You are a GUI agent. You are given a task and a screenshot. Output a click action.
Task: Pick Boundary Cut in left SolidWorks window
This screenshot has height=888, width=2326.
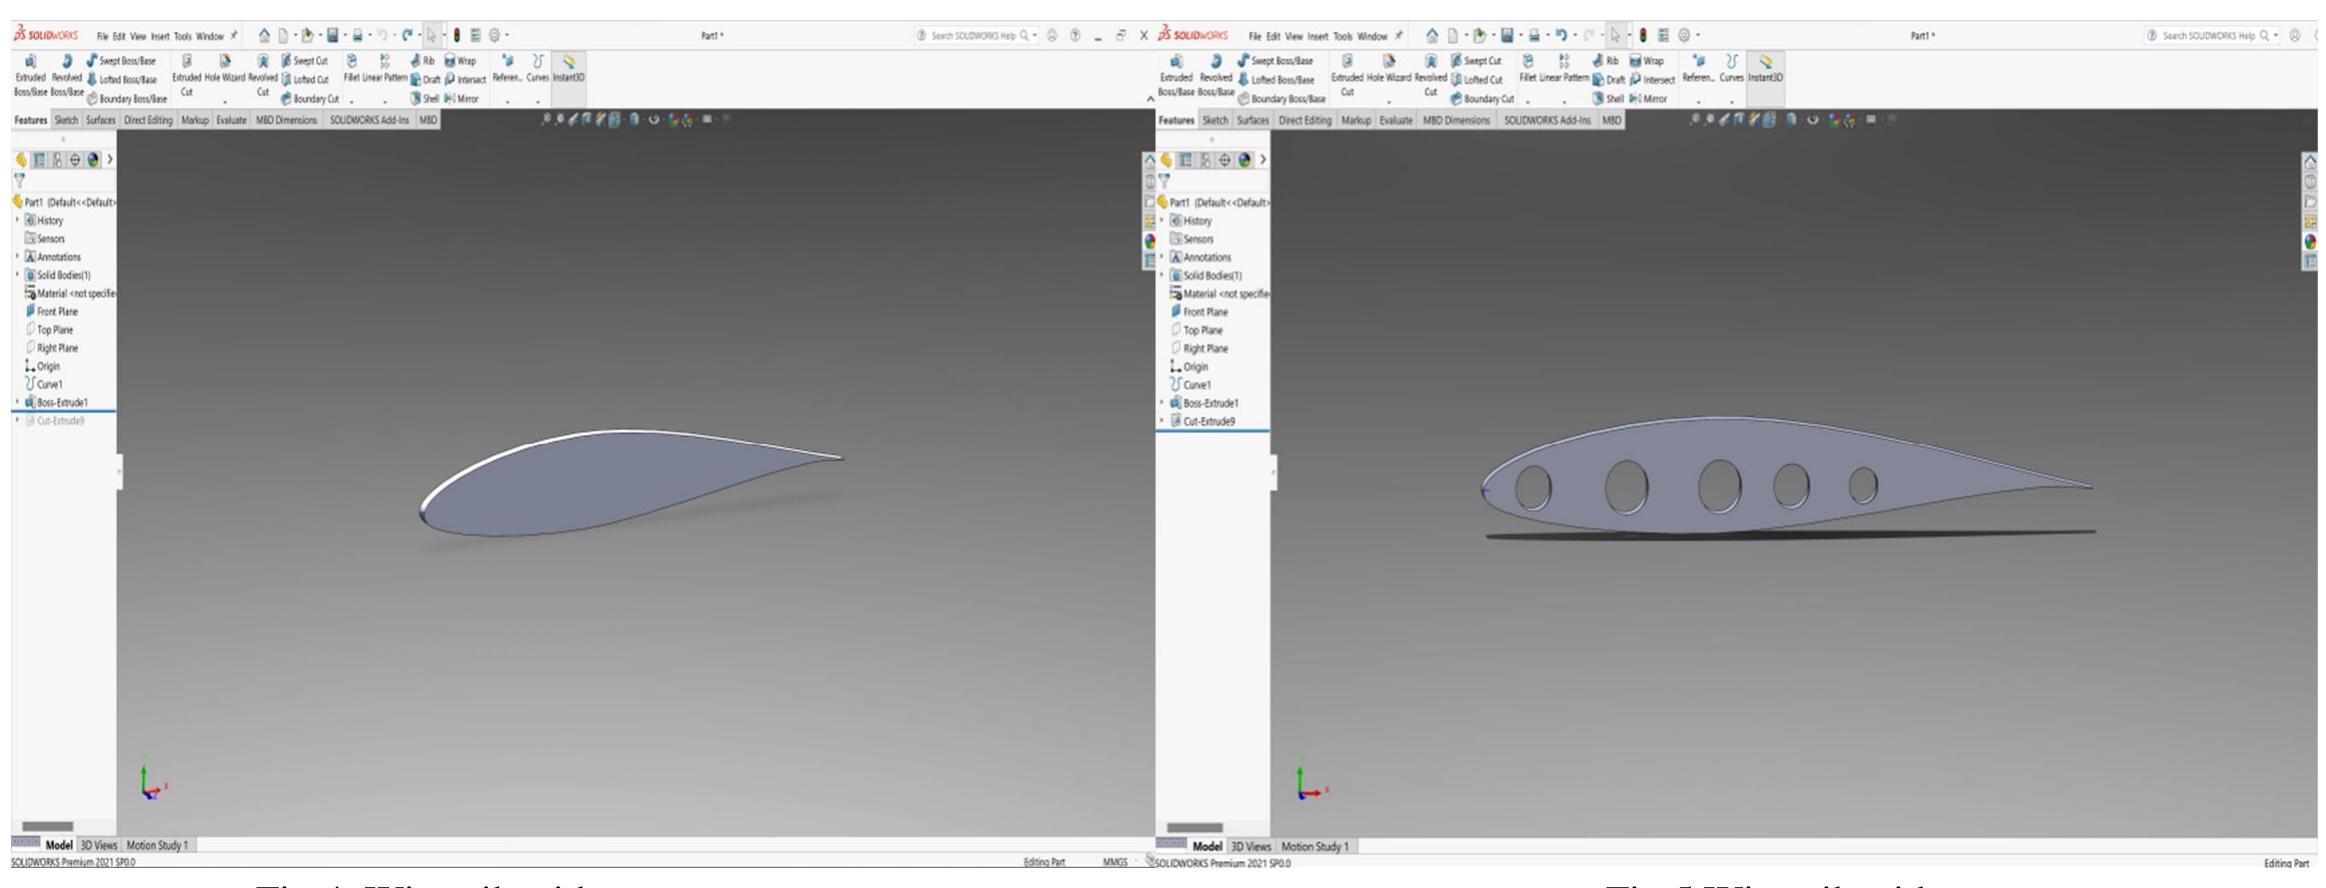coord(310,99)
